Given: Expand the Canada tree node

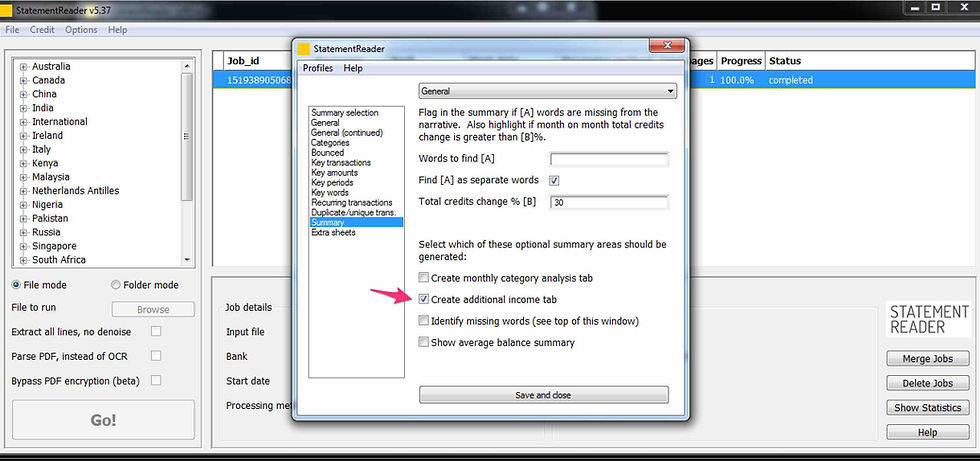Looking at the screenshot, I should click(24, 80).
